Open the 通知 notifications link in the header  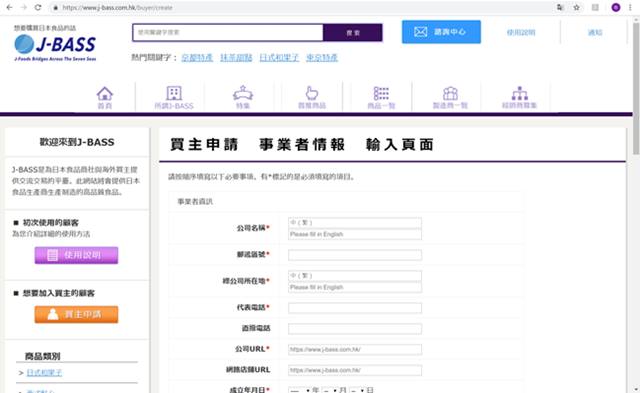(x=595, y=32)
